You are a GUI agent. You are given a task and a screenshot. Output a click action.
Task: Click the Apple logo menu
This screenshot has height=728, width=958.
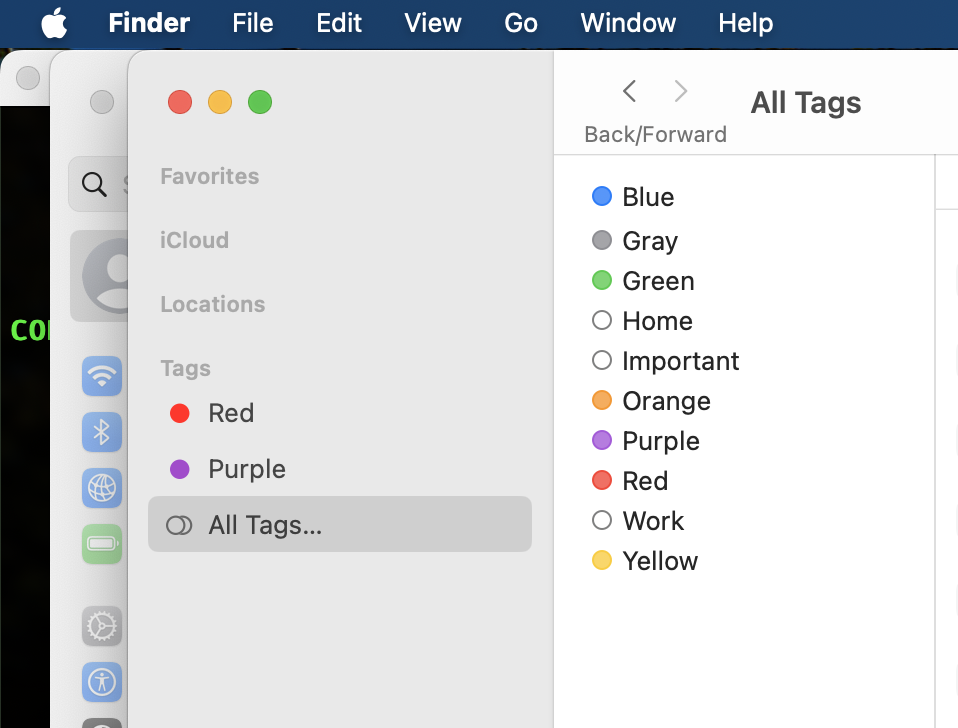point(54,23)
